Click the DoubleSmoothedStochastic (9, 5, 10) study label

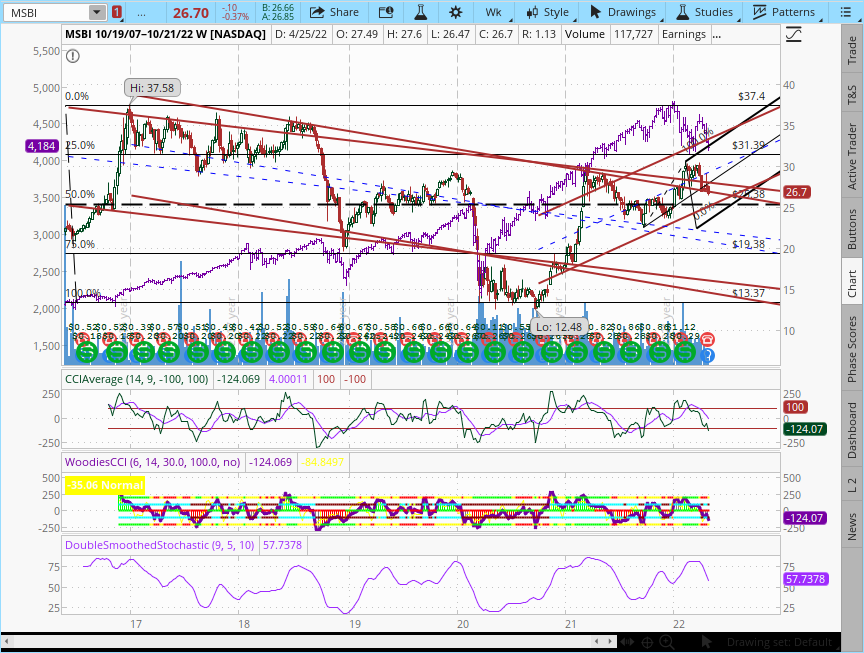[x=159, y=545]
